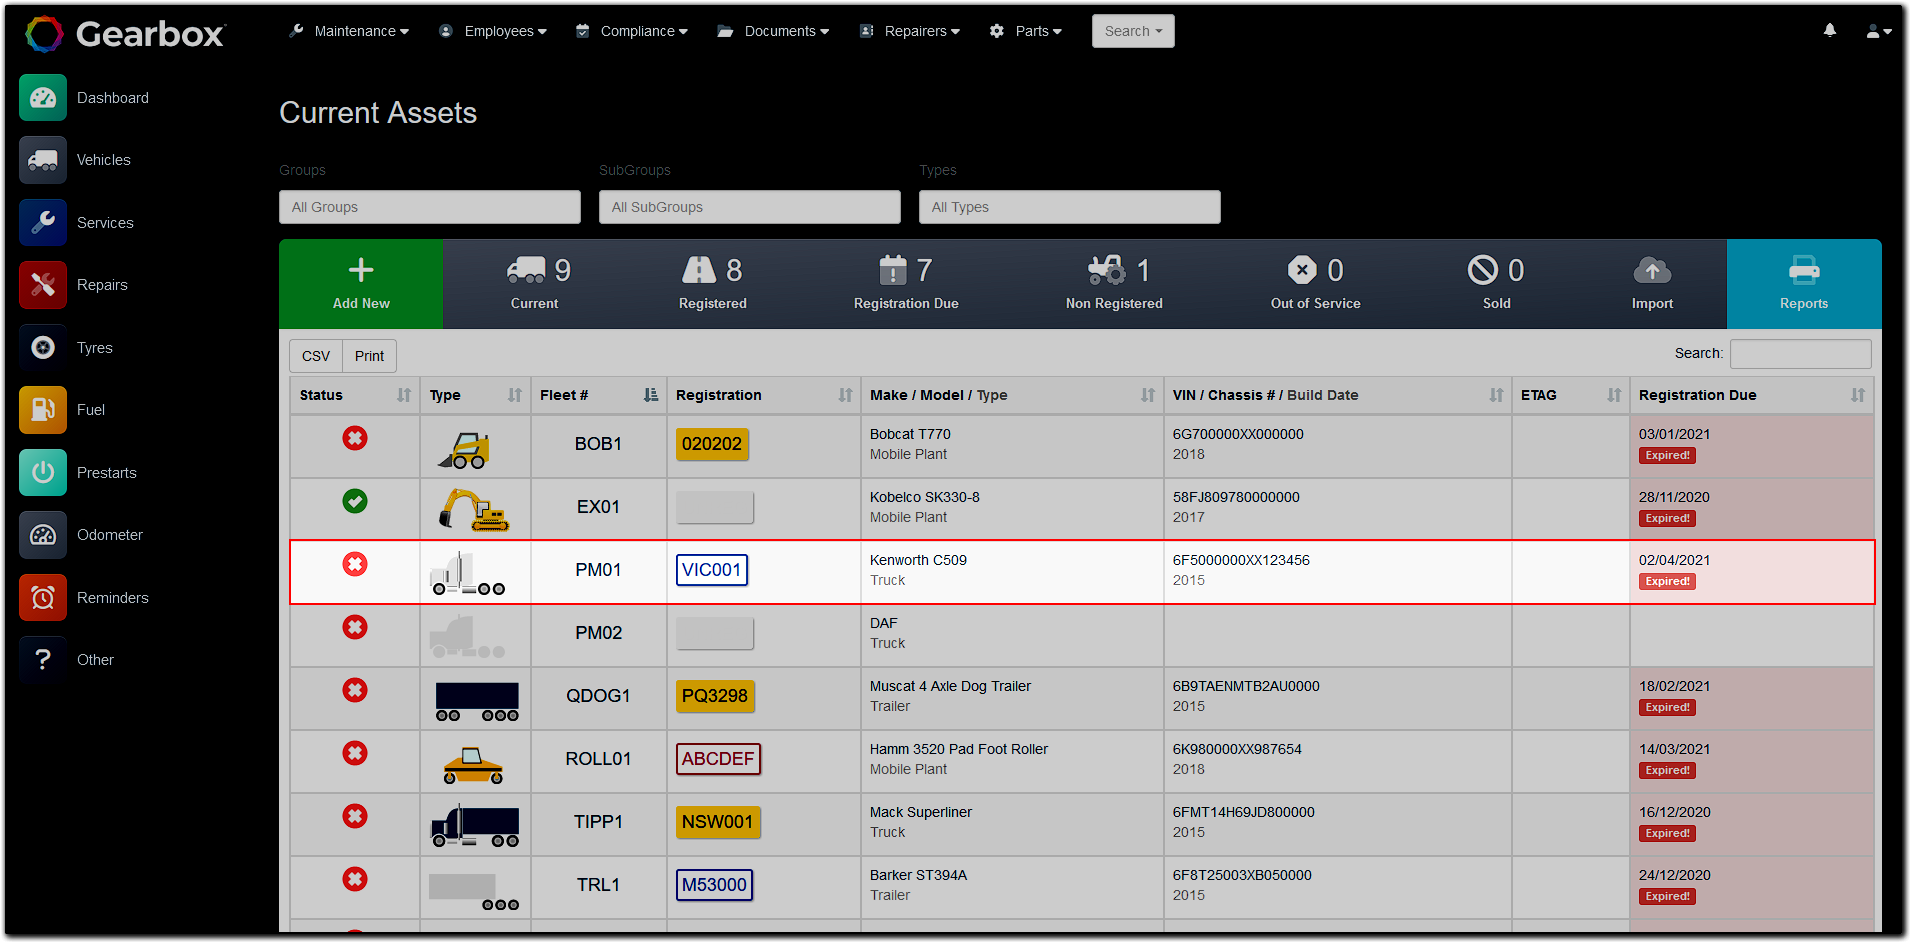1911x943 pixels.
Task: Click the excavator type icon for EX01
Action: coord(474,510)
